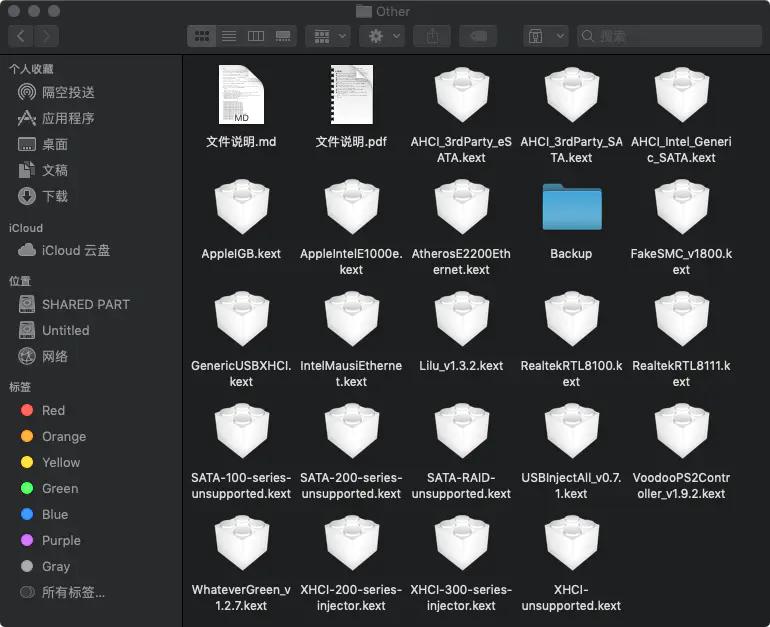Select the Red tag
Image resolution: width=770 pixels, height=627 pixels.
tap(43, 410)
